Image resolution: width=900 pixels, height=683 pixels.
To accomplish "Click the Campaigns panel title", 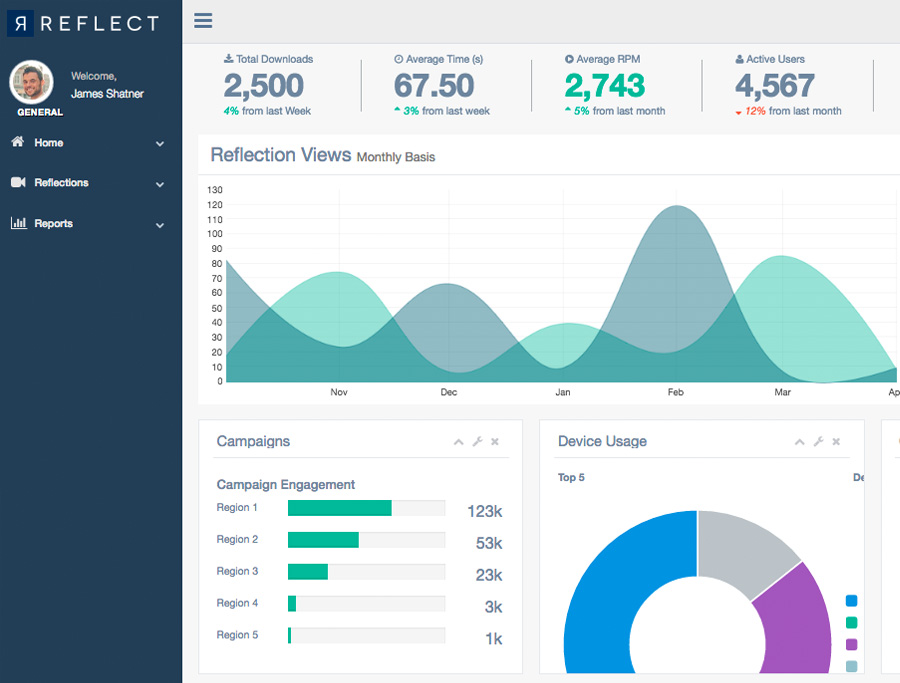I will coord(253,441).
